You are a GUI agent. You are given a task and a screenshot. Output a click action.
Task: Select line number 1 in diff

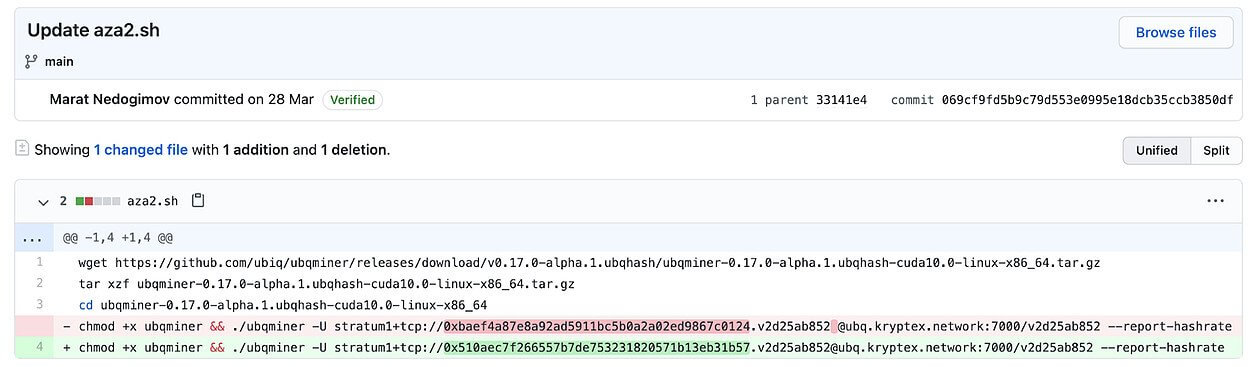[39, 263]
